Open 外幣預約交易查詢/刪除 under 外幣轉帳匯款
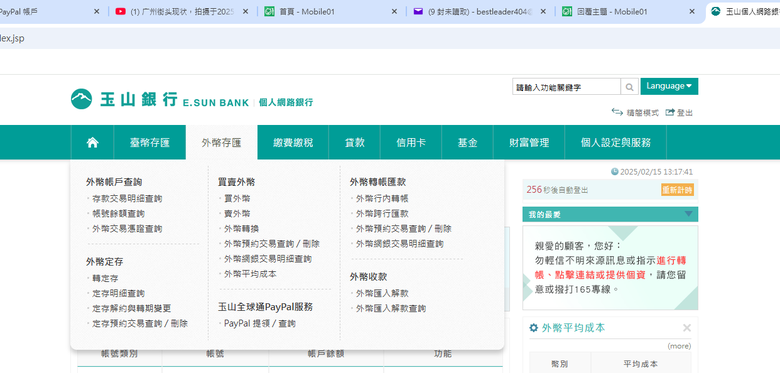This screenshot has height=373, width=780. click(403, 229)
